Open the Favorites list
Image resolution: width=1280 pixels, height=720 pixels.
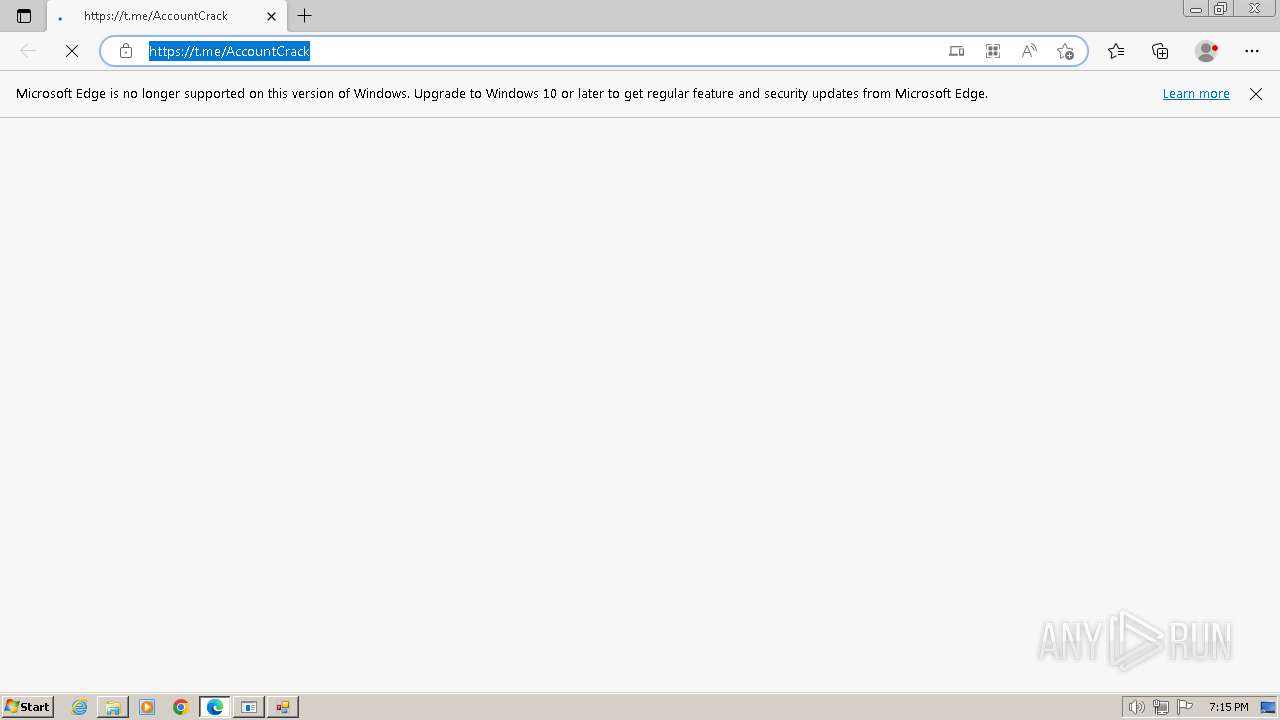(1116, 51)
